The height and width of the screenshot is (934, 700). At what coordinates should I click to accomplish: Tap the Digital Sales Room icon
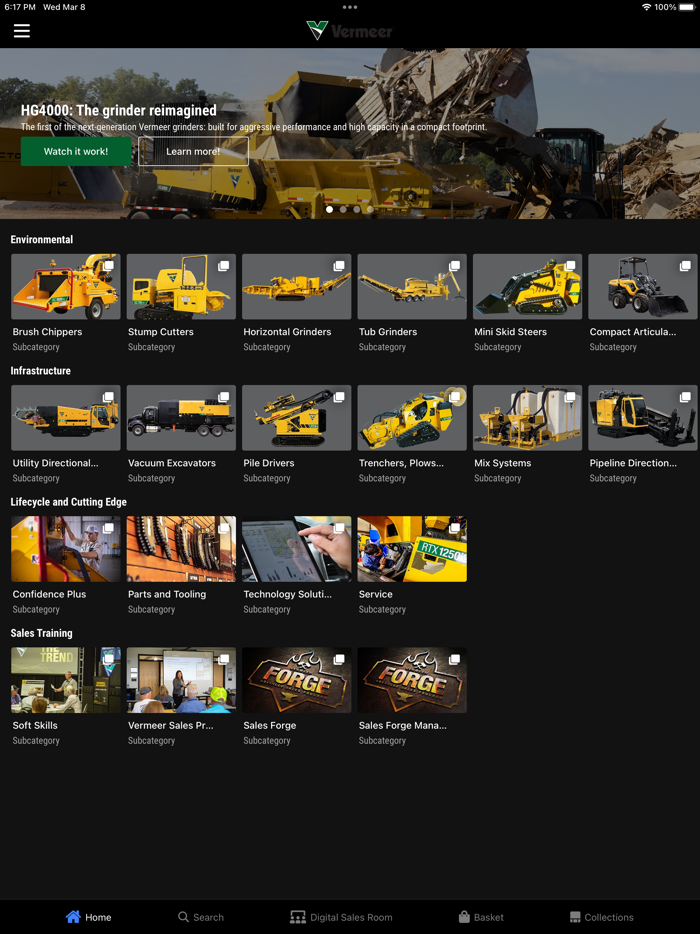[298, 917]
